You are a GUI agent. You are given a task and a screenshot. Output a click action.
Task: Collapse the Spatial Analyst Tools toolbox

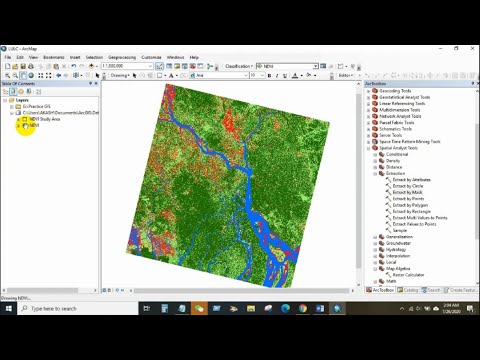tap(368, 148)
